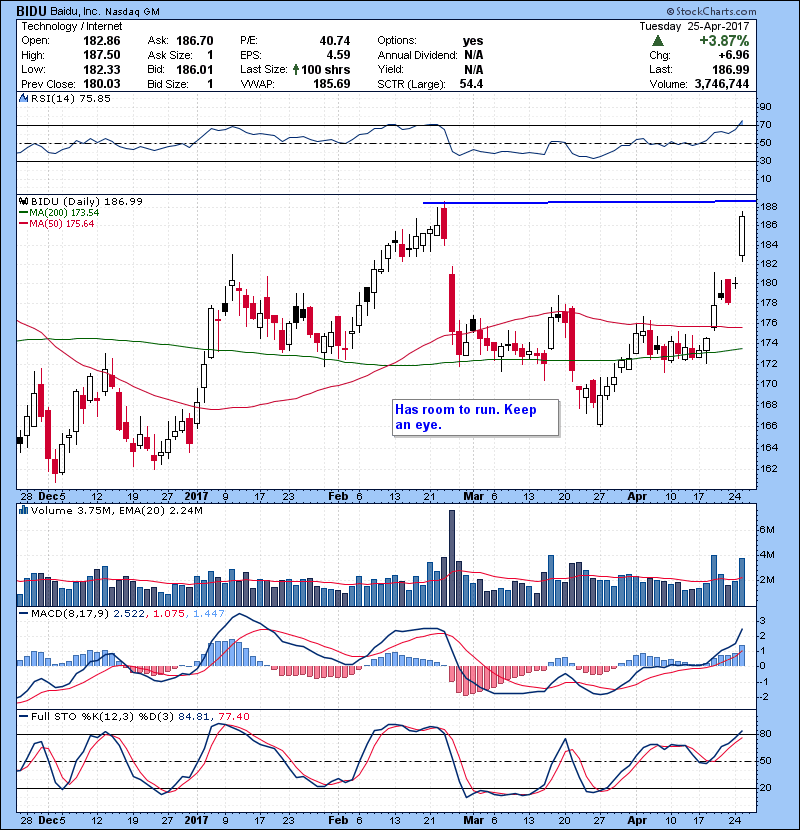Click the Last Size 100 shrs value

coord(326,69)
